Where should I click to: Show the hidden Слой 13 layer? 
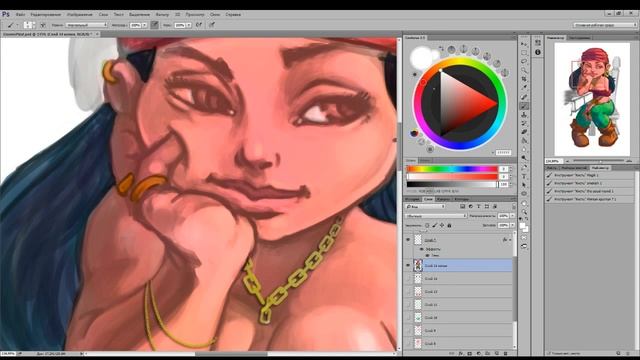pos(408,292)
